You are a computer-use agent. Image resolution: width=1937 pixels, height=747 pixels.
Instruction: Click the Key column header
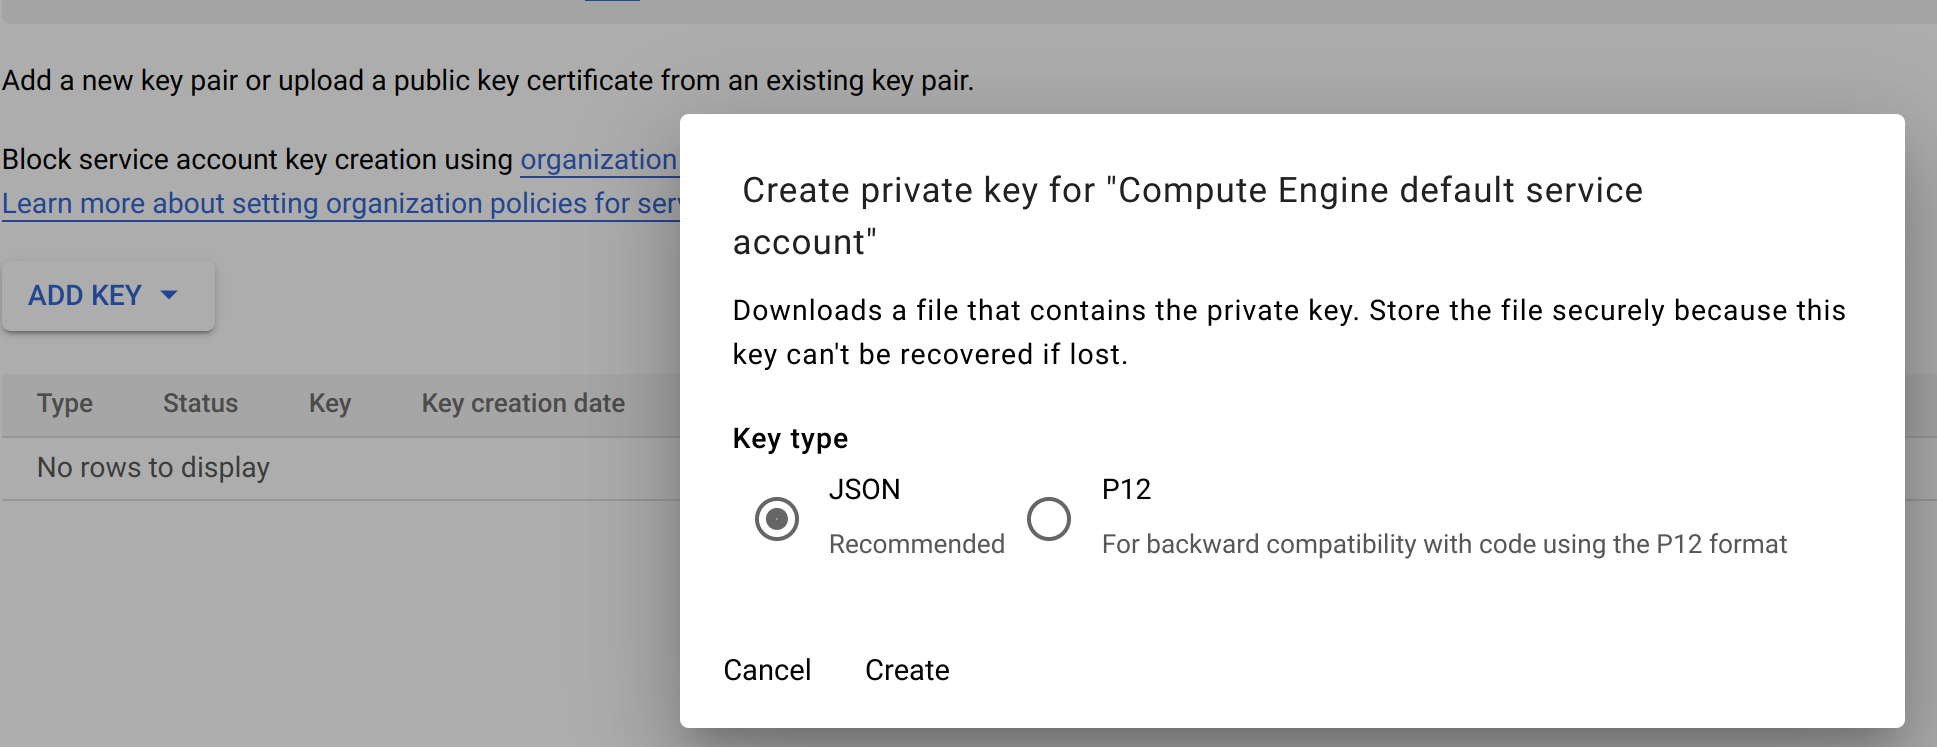329,404
